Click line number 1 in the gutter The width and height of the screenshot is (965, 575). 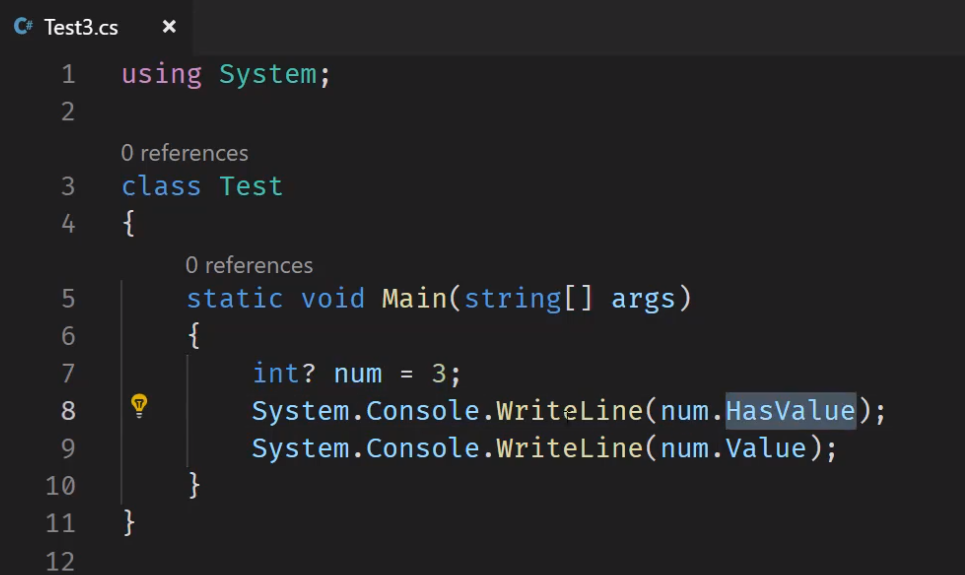[68, 74]
